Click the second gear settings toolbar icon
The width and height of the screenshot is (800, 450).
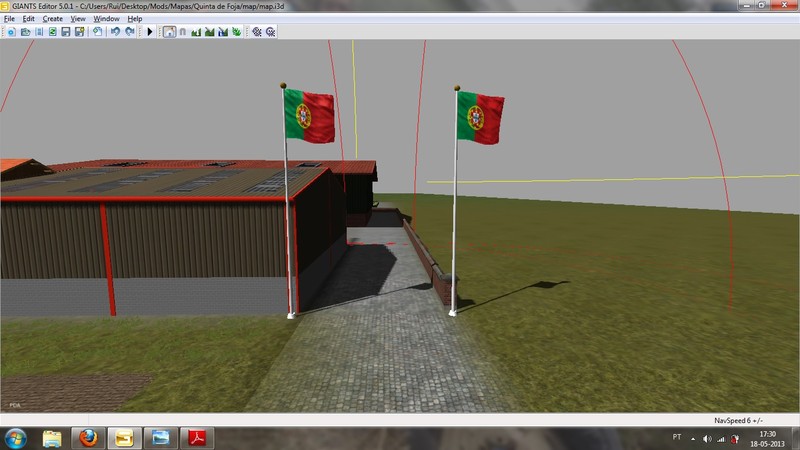click(x=270, y=32)
